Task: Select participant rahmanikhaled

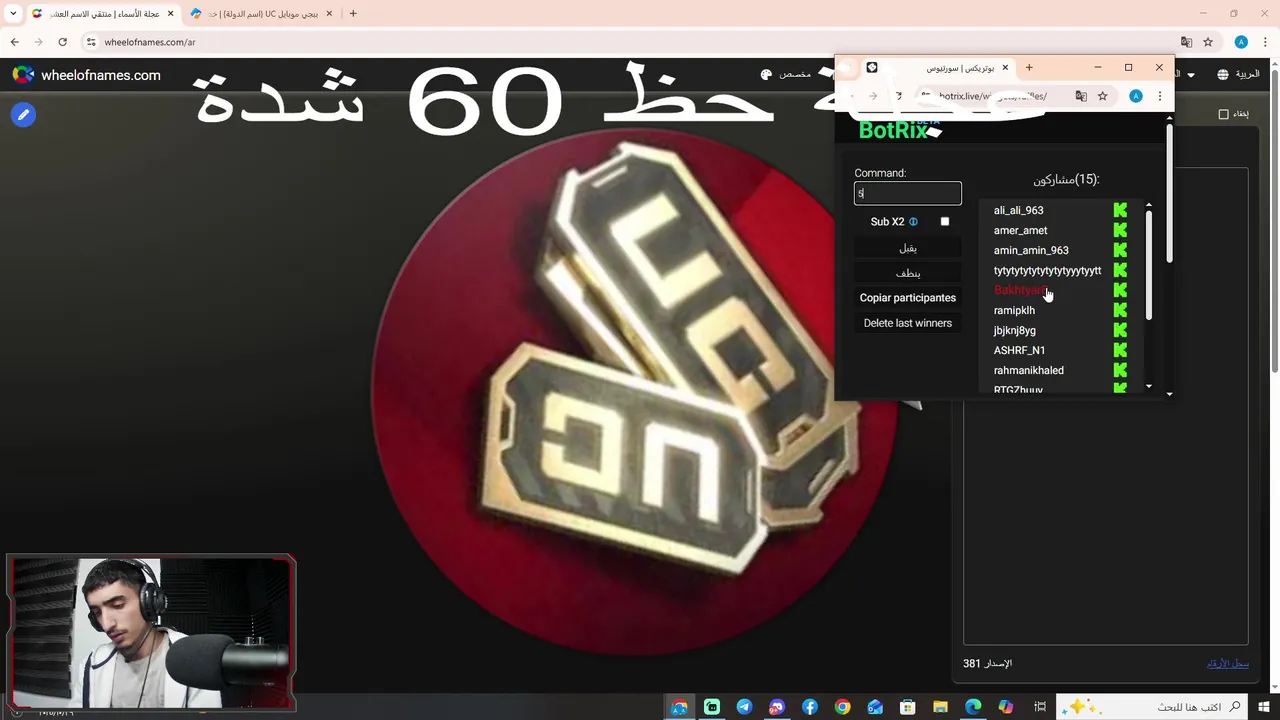Action: (x=1028, y=370)
